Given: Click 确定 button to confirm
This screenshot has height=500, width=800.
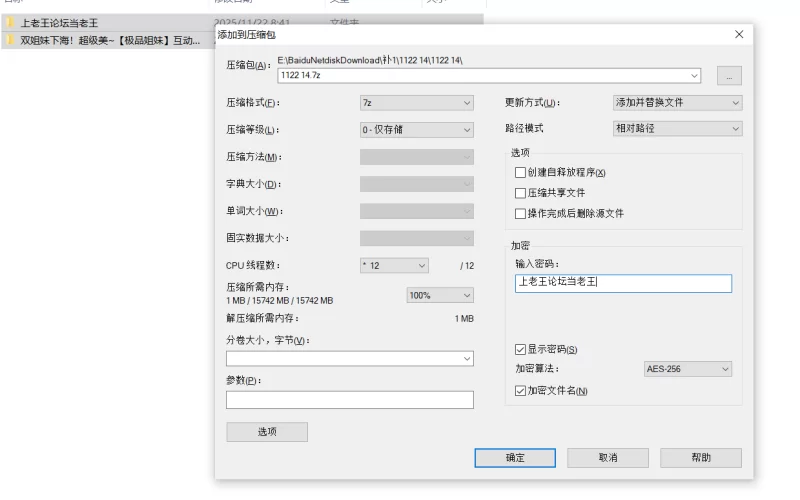Looking at the screenshot, I should click(514, 457).
